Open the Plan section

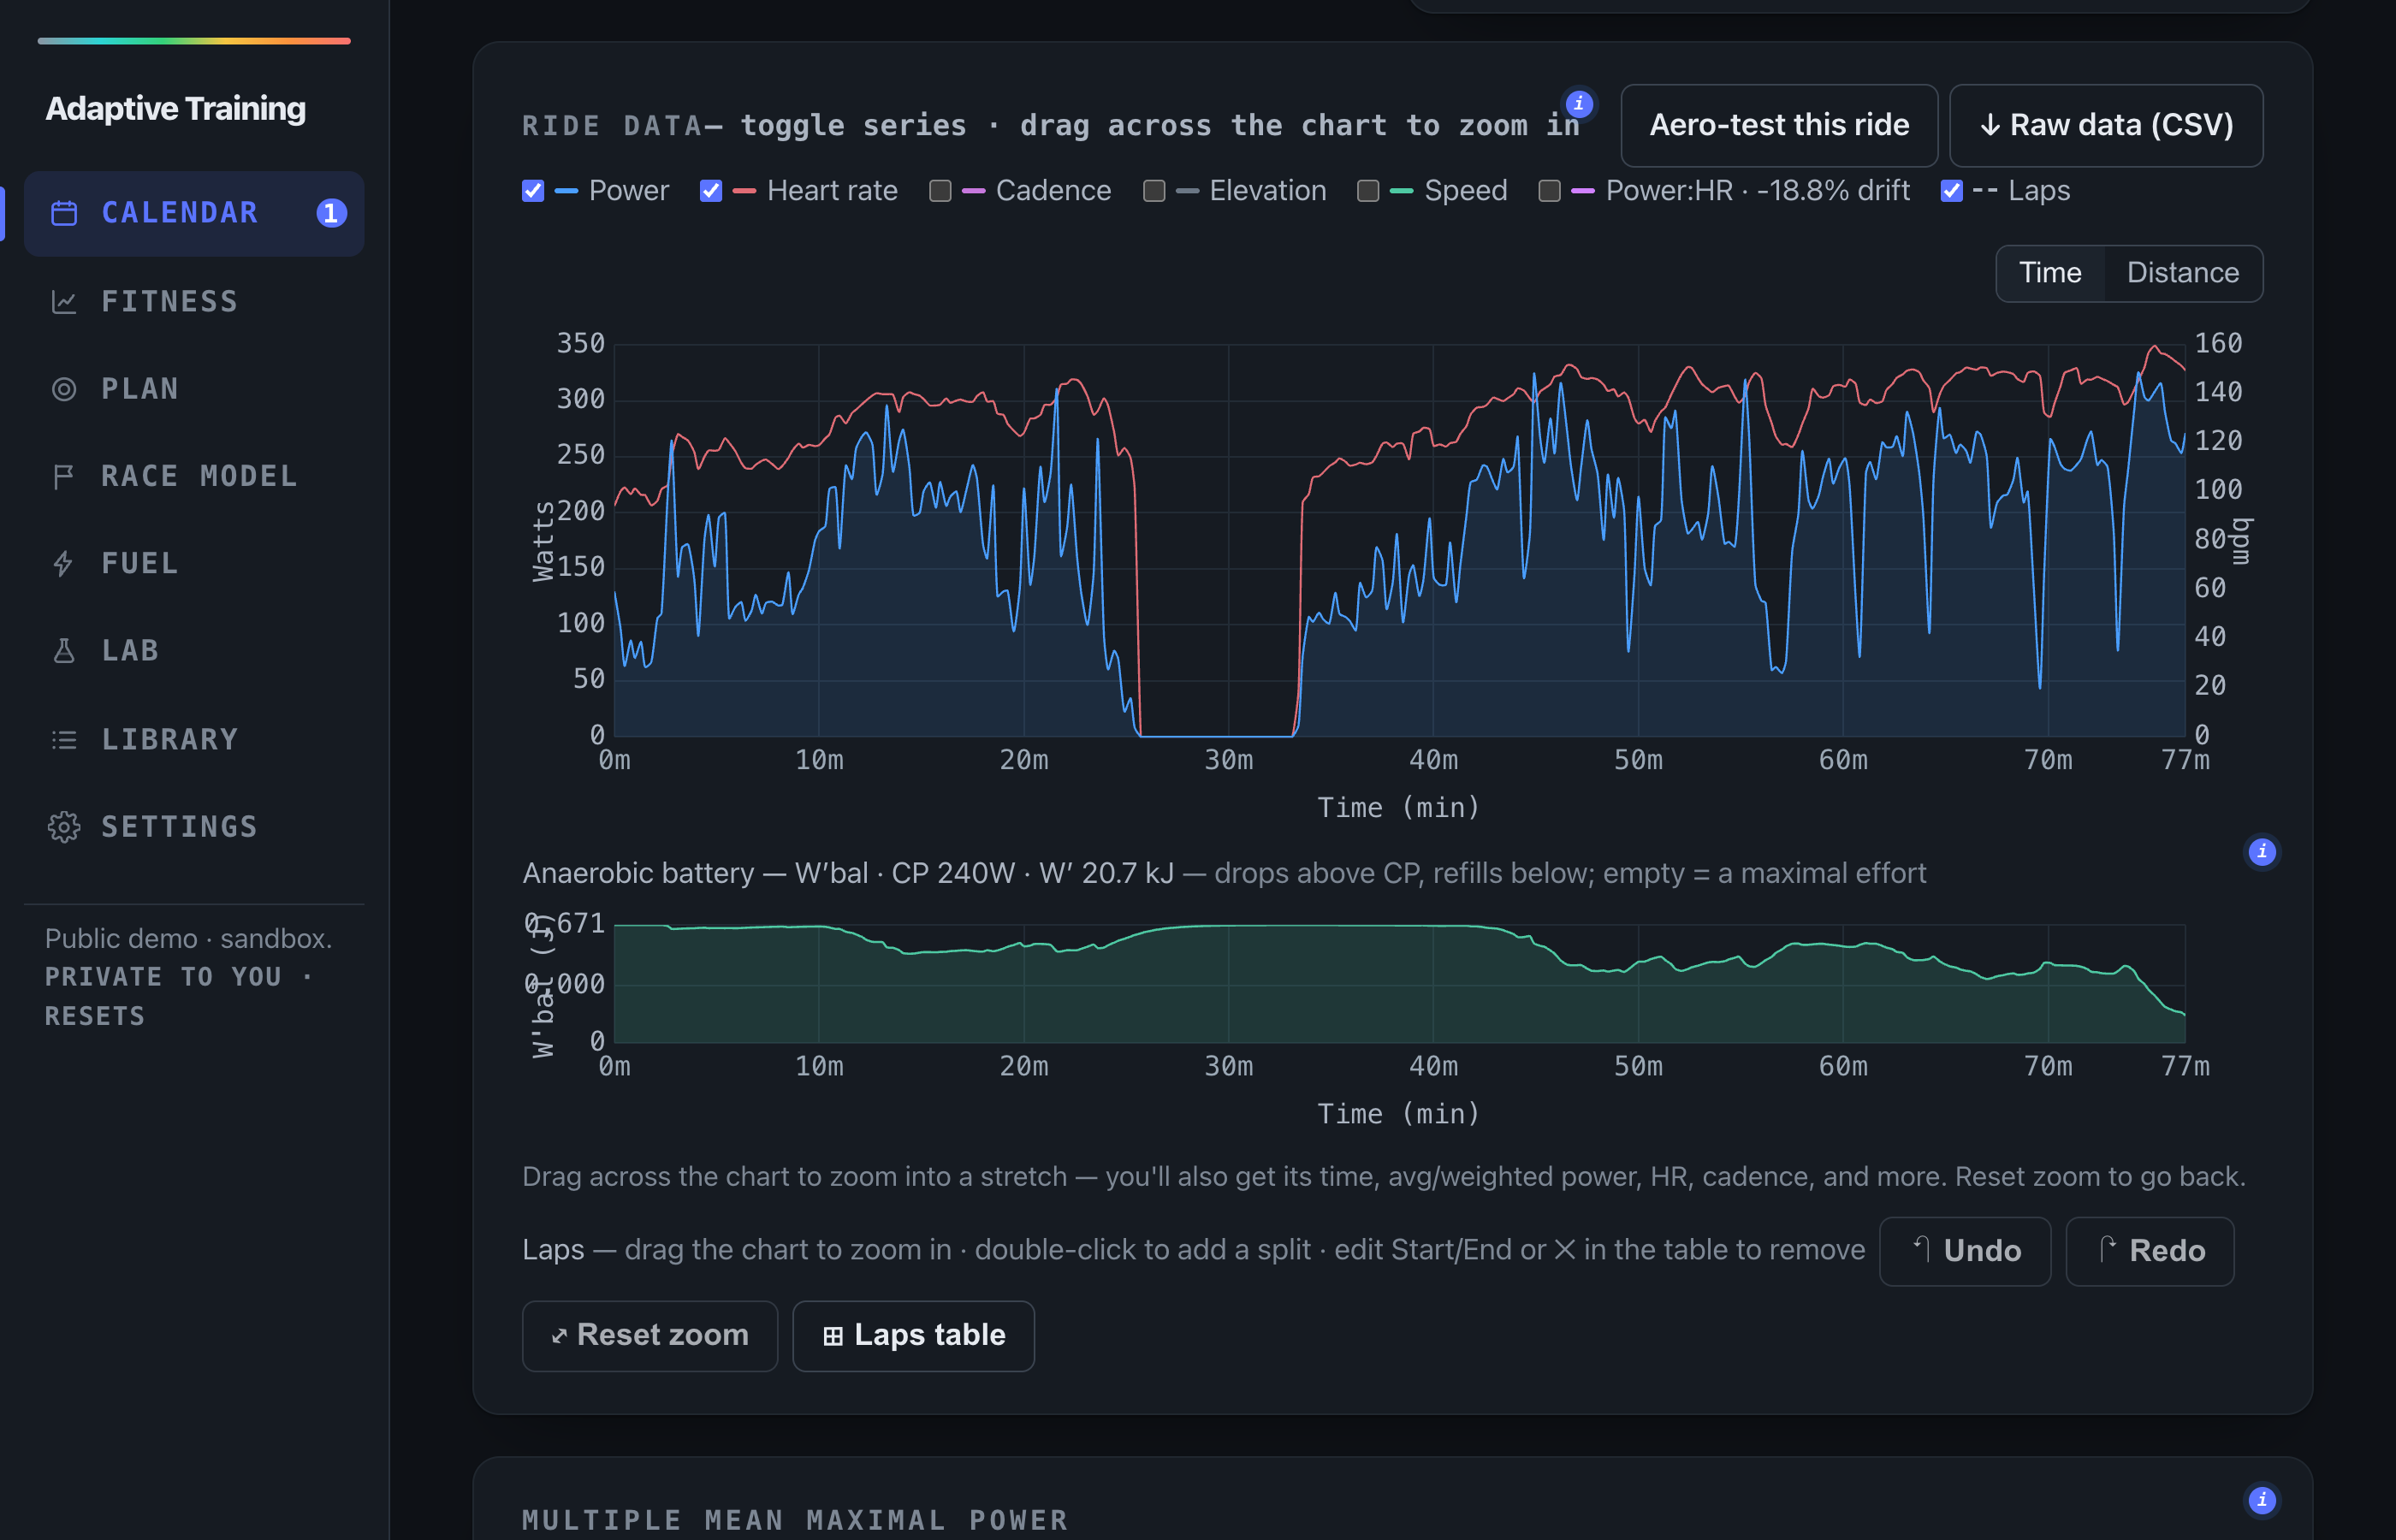[x=194, y=389]
